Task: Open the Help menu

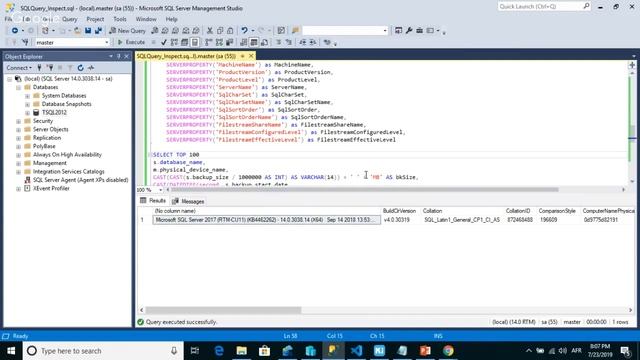Action: click(x=171, y=19)
